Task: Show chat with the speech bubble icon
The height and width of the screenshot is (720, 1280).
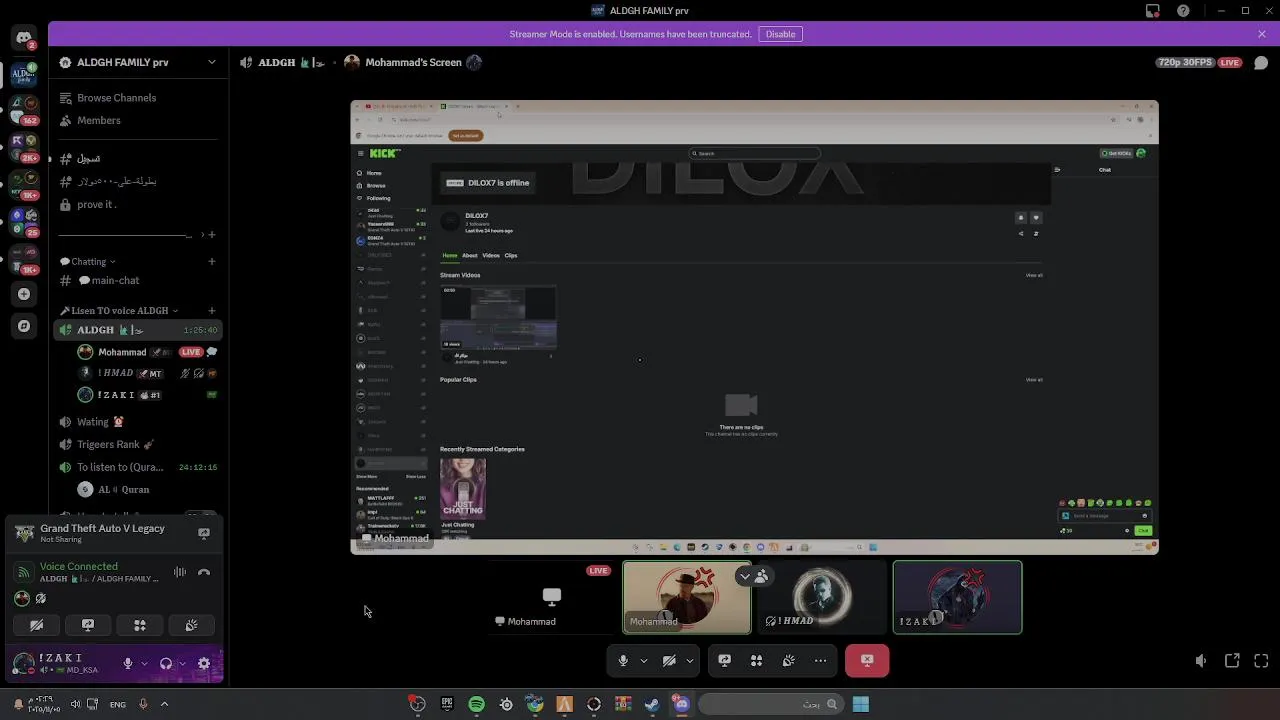Action: tap(1260, 62)
